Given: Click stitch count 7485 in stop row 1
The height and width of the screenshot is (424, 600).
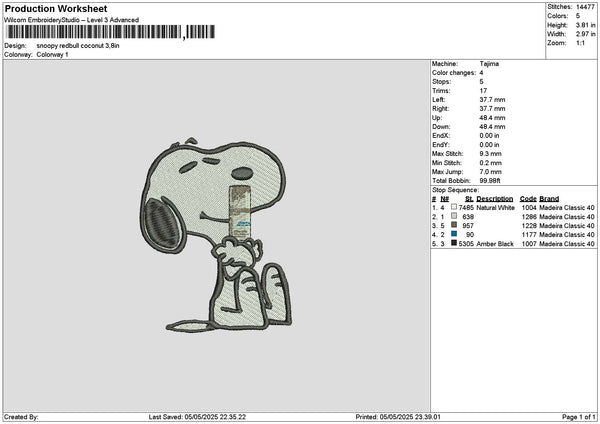Looking at the screenshot, I should pyautogui.click(x=466, y=208).
